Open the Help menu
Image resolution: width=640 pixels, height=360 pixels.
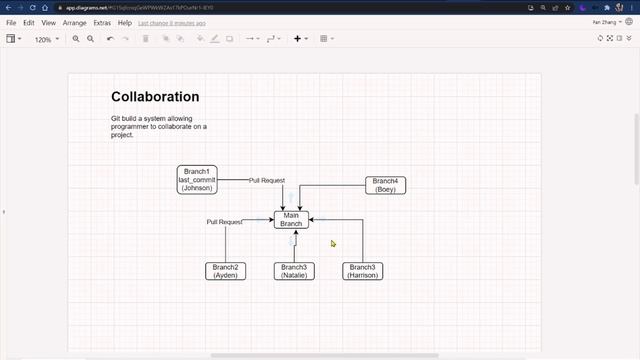(124, 23)
